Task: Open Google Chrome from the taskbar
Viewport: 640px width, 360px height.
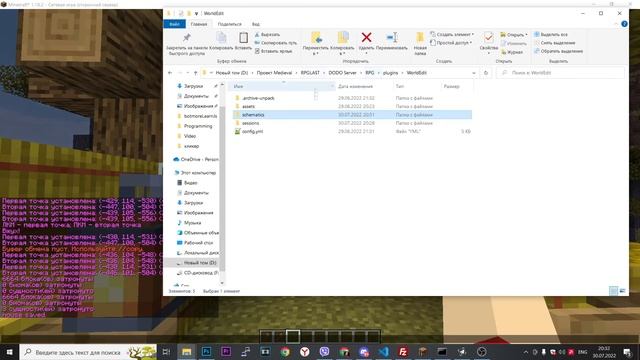Action: pos(285,352)
